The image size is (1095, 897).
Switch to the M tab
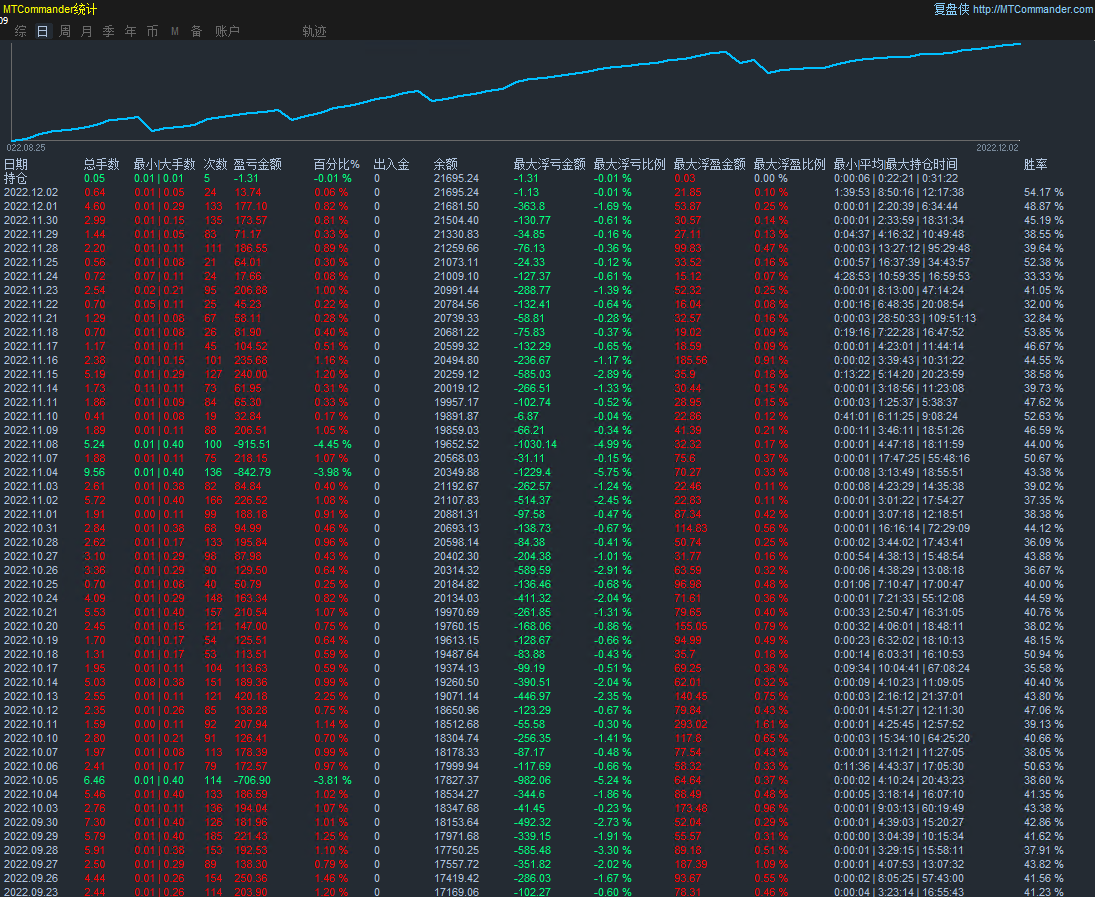coord(175,31)
